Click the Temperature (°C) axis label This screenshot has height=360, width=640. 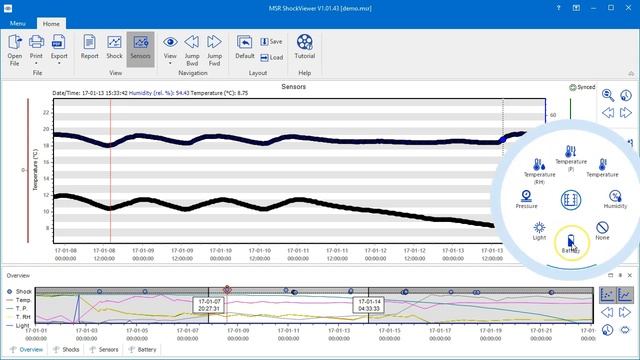(35, 170)
